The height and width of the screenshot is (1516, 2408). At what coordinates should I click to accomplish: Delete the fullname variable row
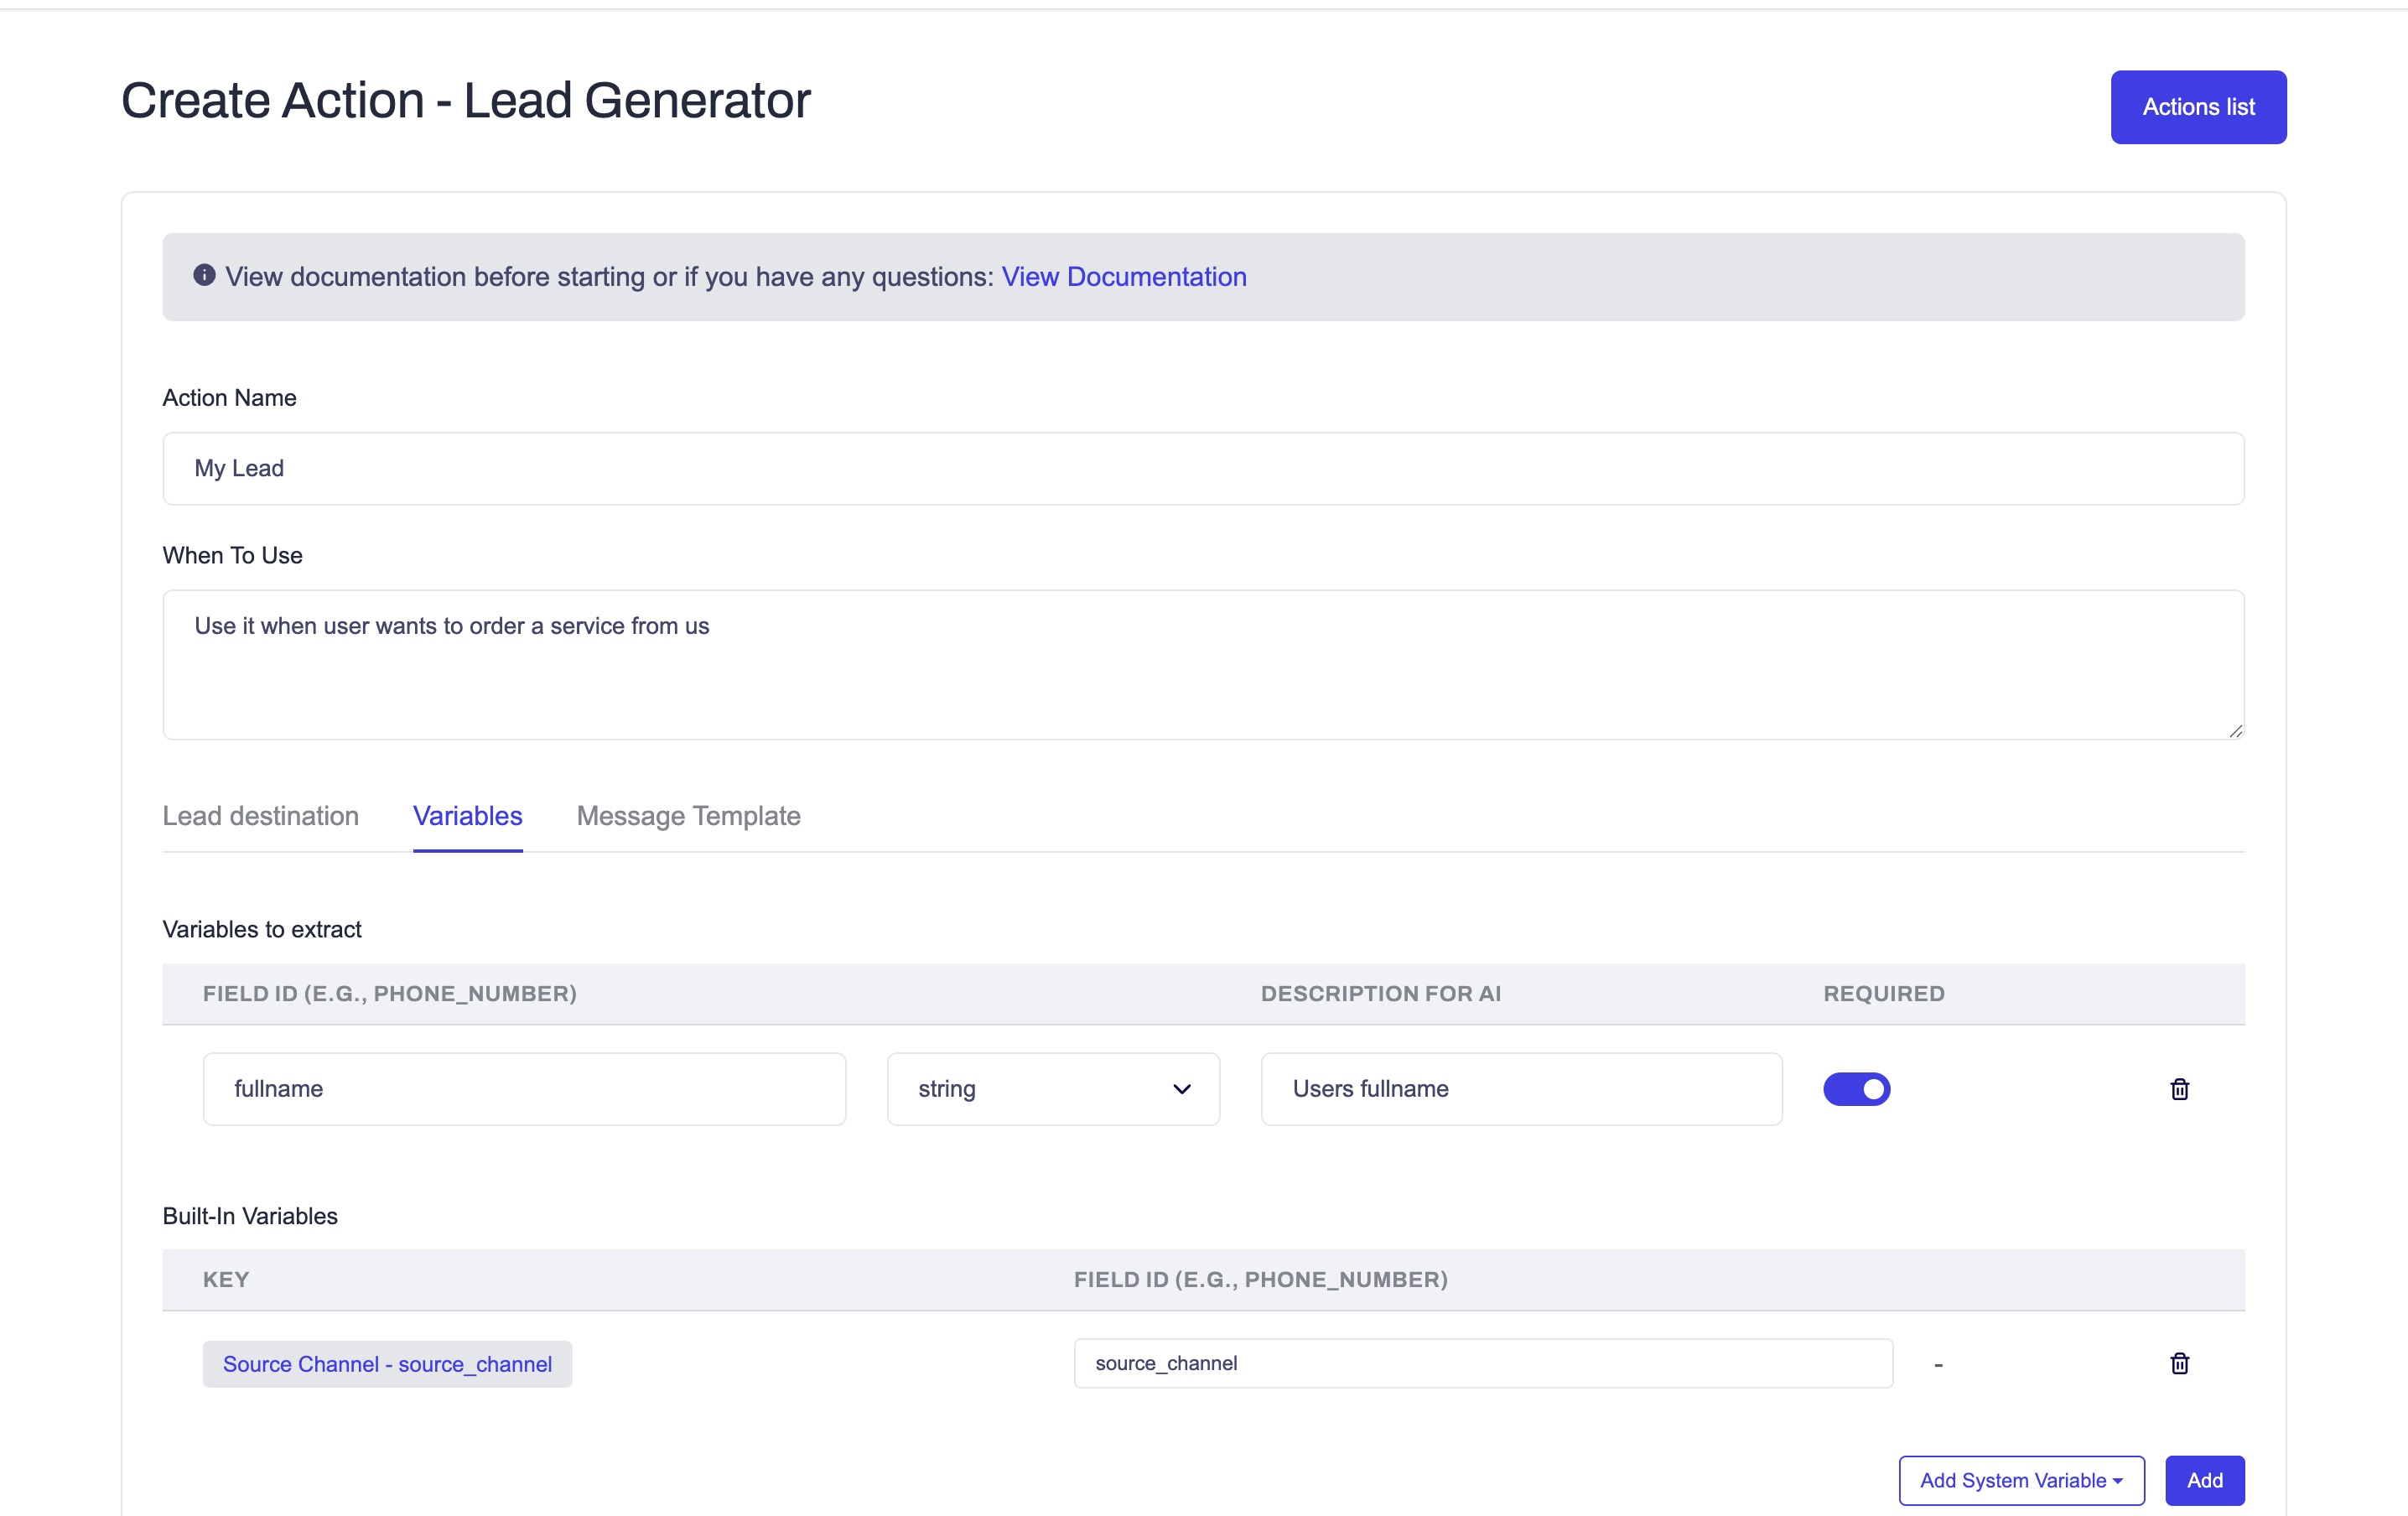[x=2180, y=1089]
